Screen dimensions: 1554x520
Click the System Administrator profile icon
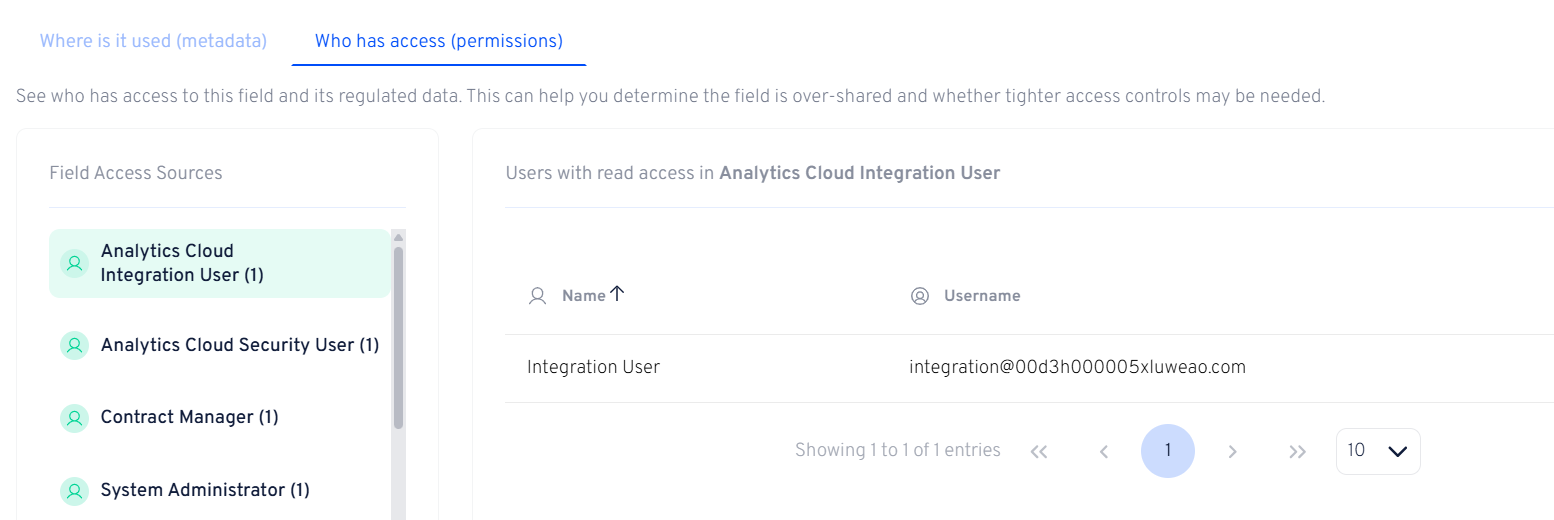(74, 491)
